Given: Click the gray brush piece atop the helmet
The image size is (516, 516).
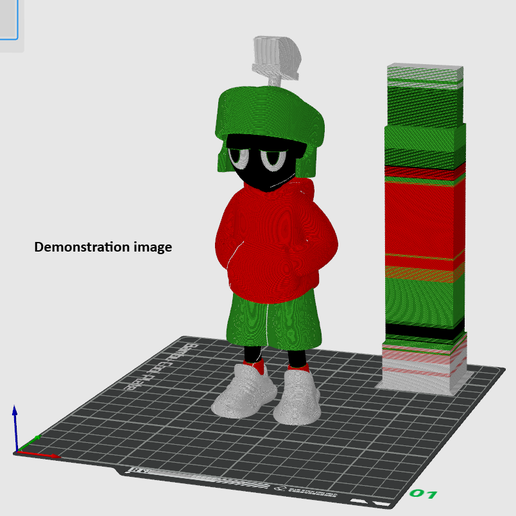Looking at the screenshot, I should [x=276, y=61].
